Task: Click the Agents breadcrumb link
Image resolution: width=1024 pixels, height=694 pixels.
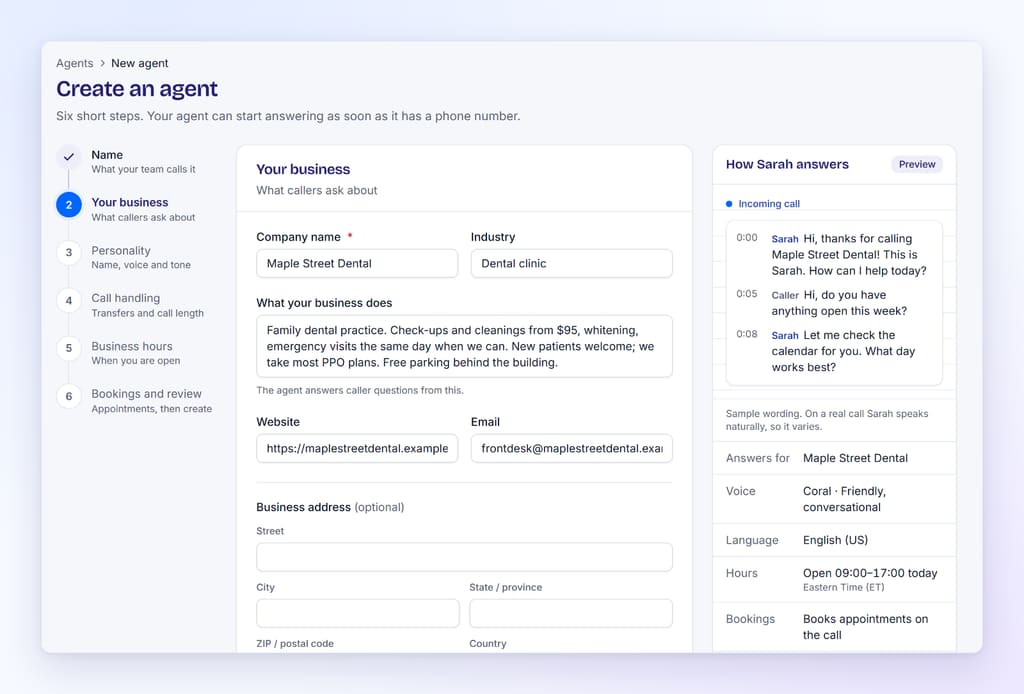Action: [74, 63]
